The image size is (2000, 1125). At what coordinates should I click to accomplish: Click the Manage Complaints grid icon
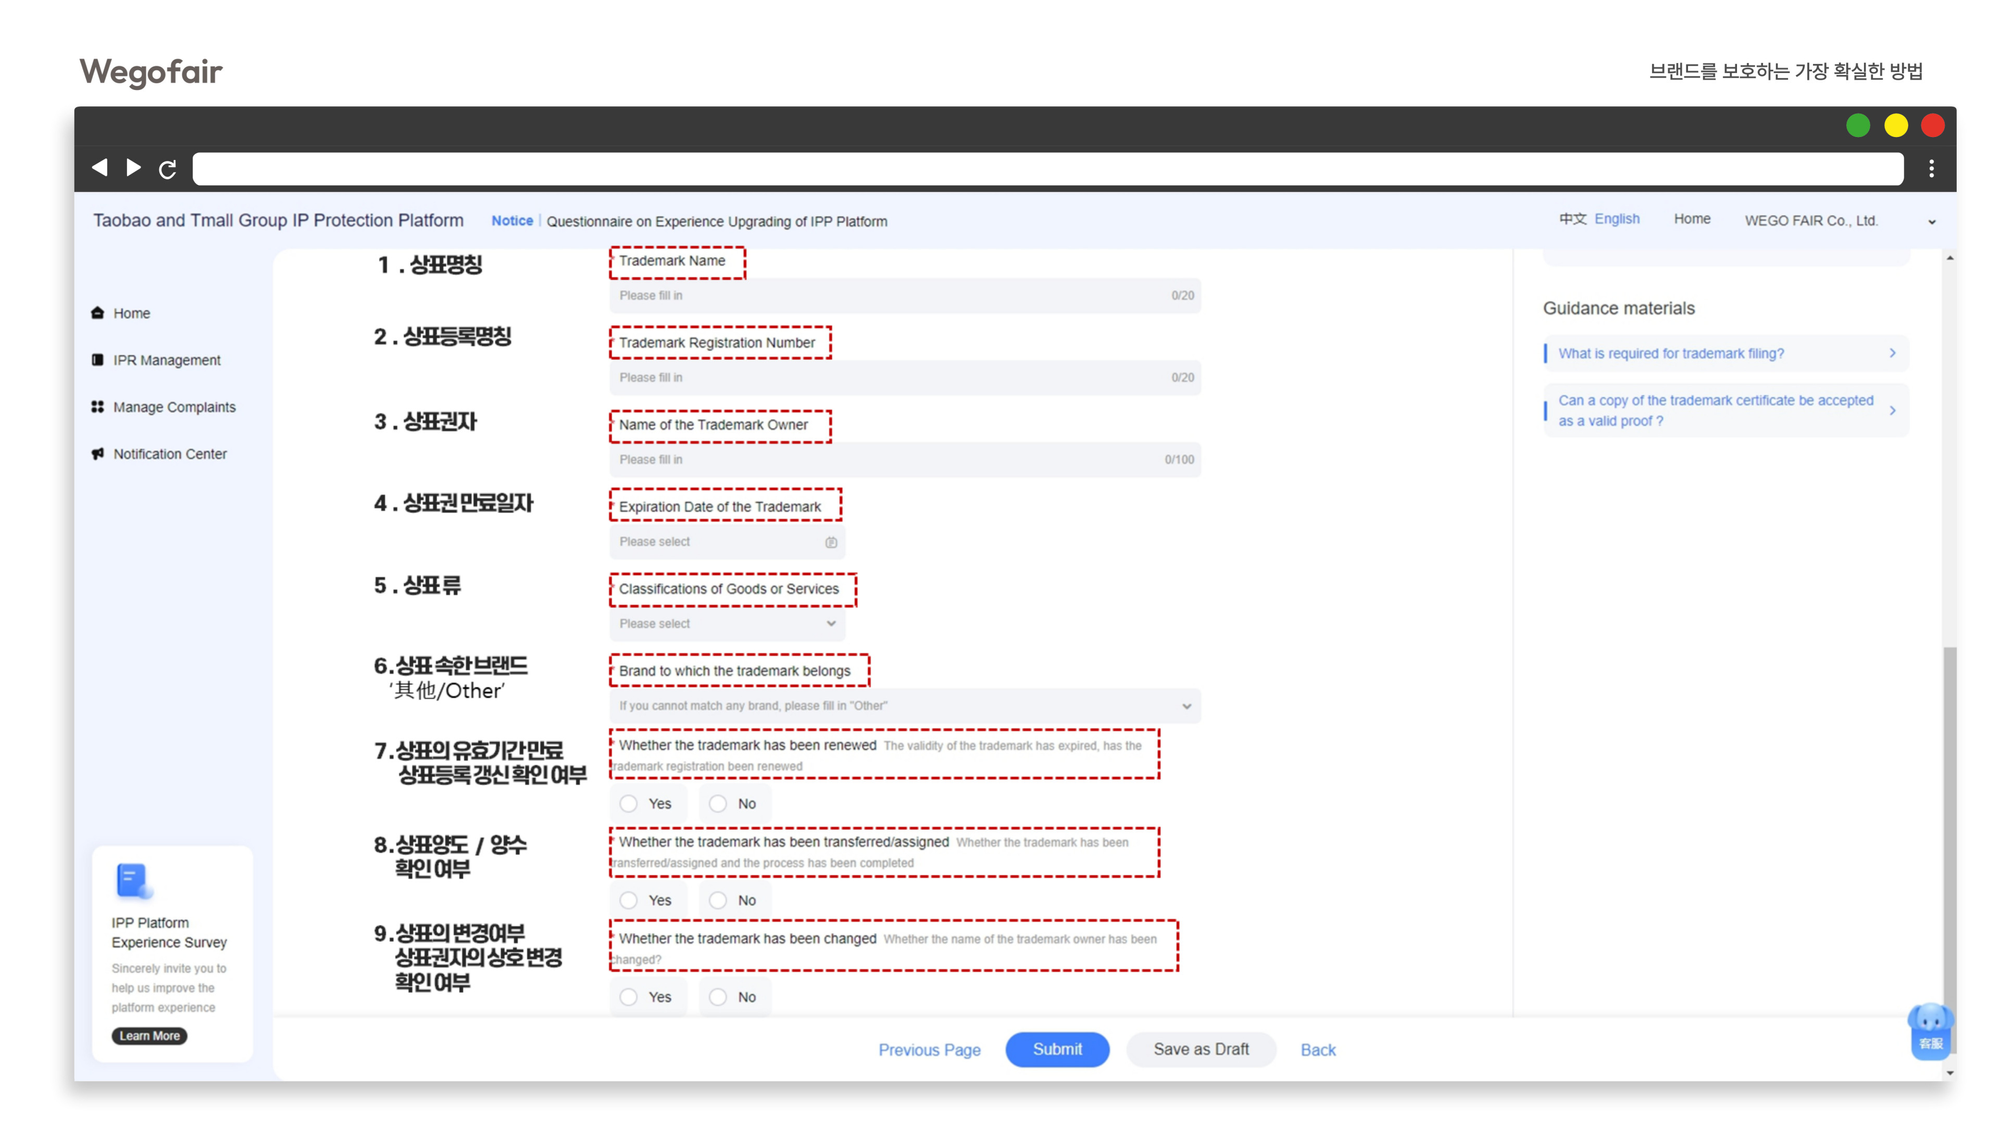(x=97, y=407)
